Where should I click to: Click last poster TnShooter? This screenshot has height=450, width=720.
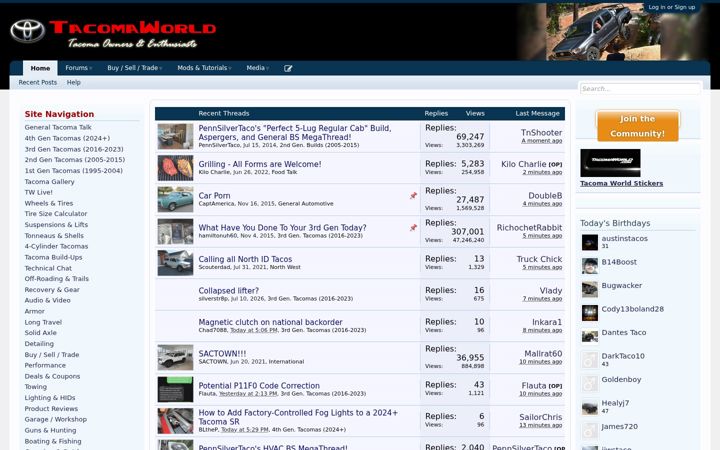pyautogui.click(x=541, y=132)
